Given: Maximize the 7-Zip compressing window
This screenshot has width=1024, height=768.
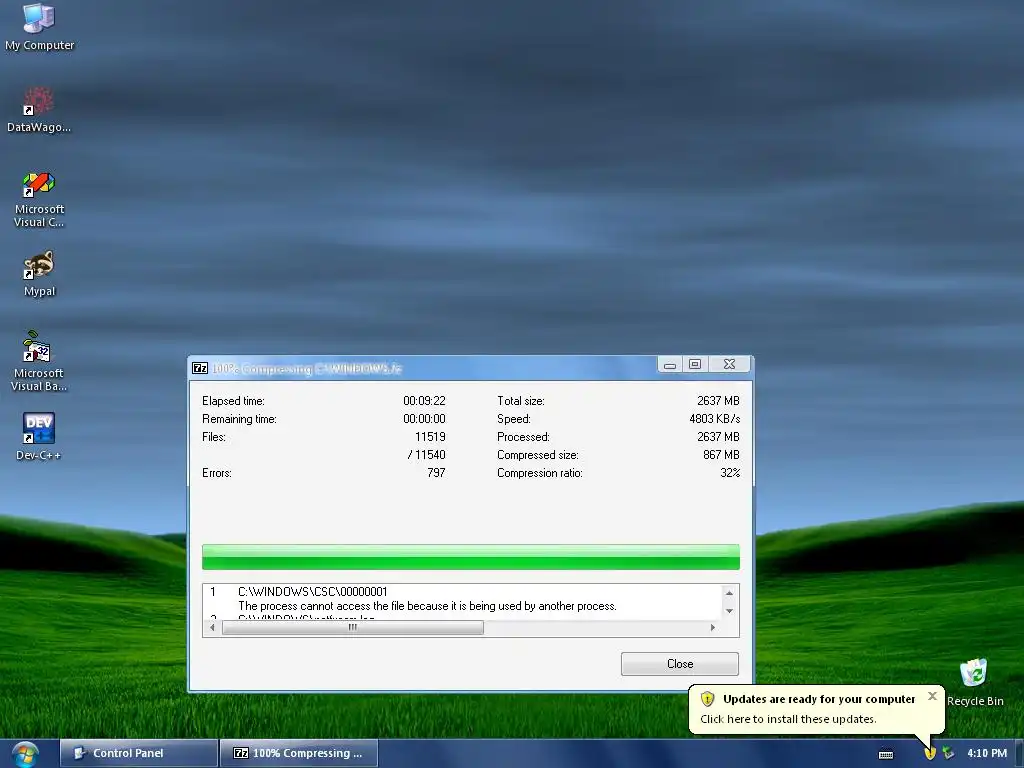Looking at the screenshot, I should (695, 364).
